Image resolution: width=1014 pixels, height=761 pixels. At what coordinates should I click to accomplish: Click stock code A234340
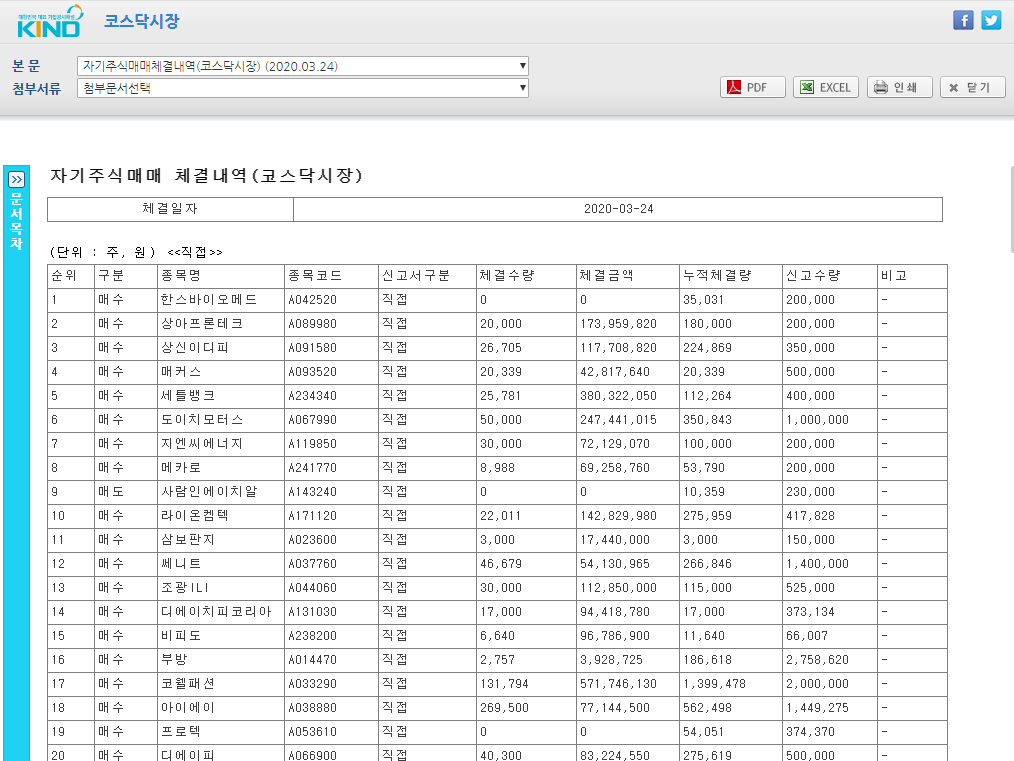point(312,396)
